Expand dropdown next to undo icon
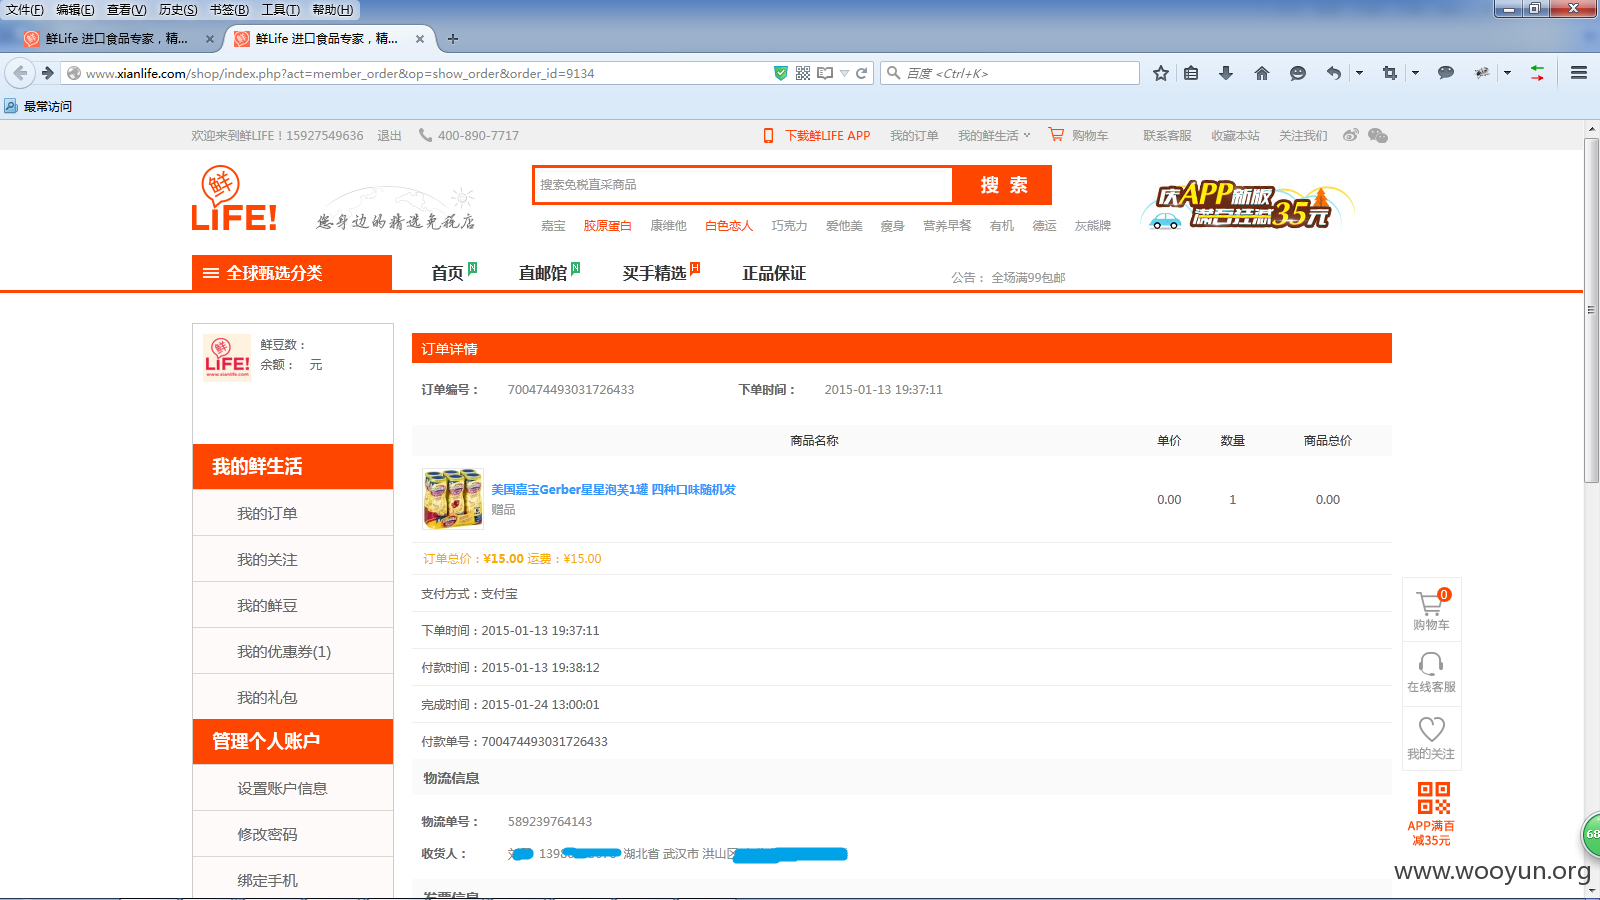The width and height of the screenshot is (1600, 900). (1359, 73)
